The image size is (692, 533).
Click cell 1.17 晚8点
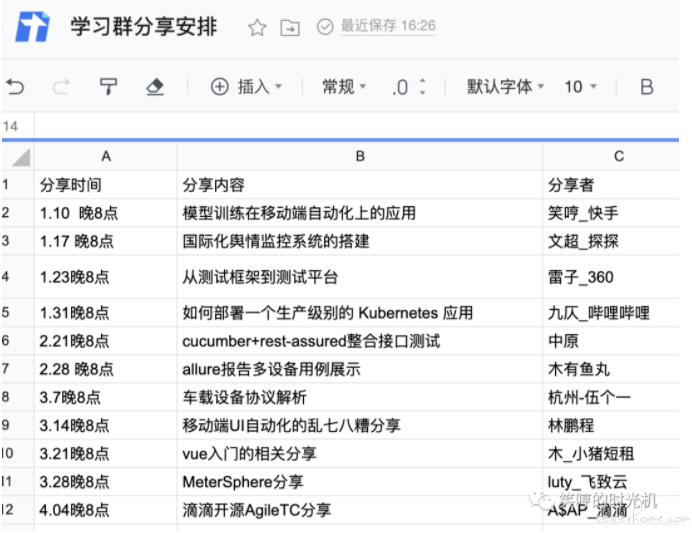(106, 241)
